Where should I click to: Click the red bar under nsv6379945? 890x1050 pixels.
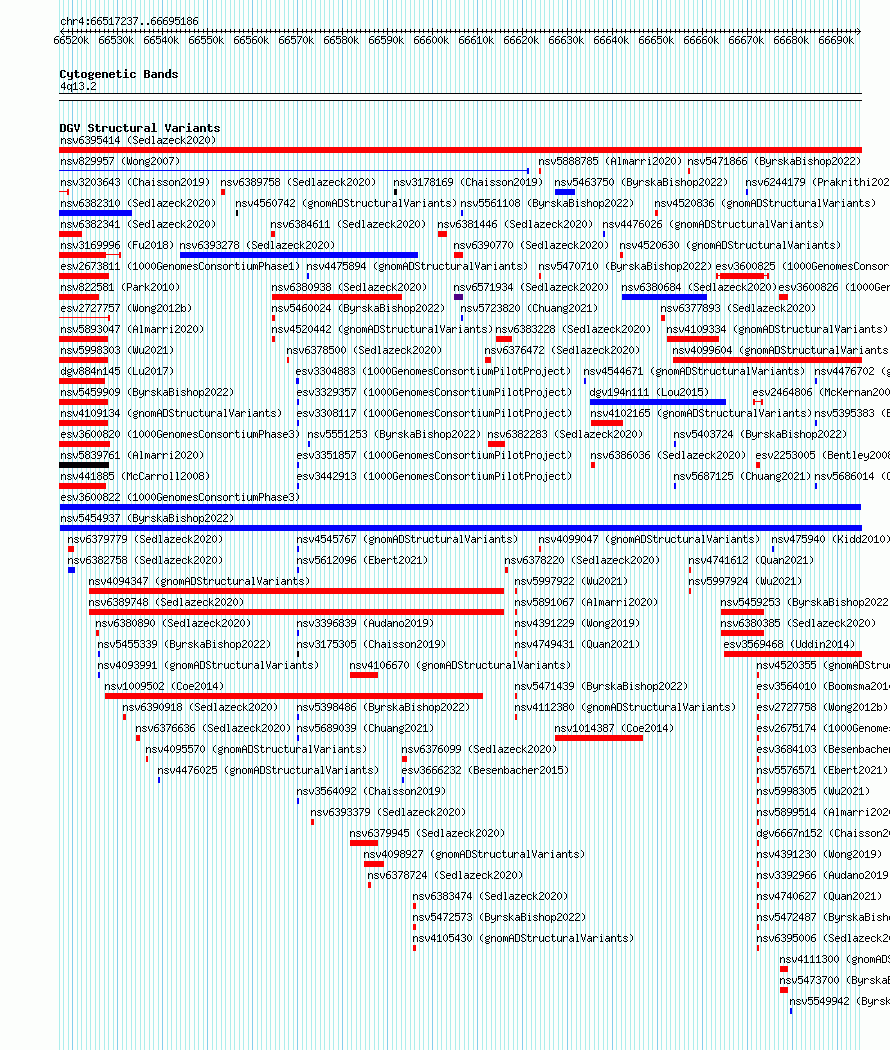(x=364, y=843)
